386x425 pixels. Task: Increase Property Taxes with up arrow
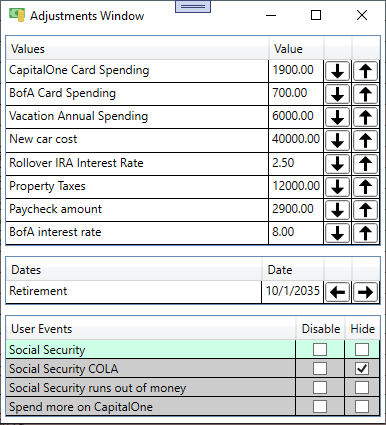[x=365, y=187]
